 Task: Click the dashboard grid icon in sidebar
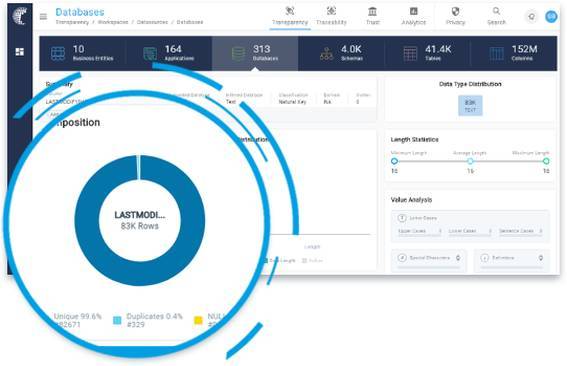click(20, 52)
